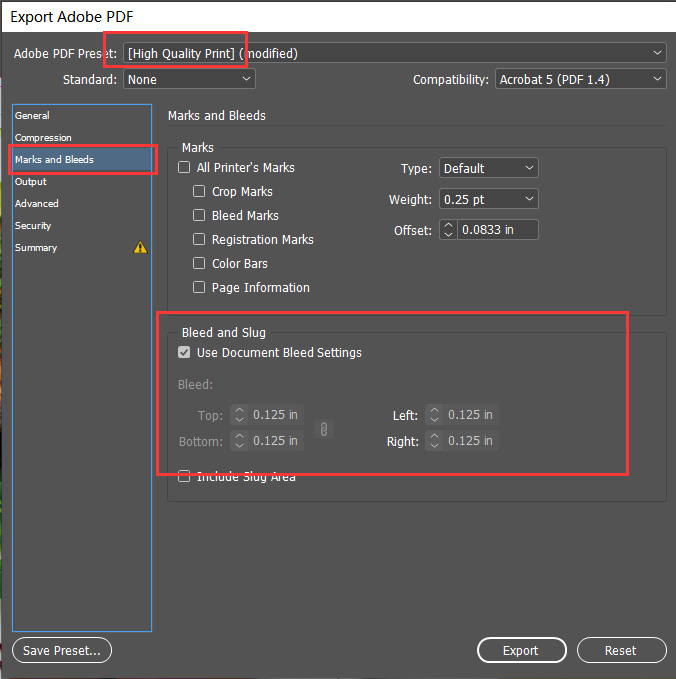Click the Right bleed stepper arrows
The width and height of the screenshot is (676, 679).
(434, 441)
